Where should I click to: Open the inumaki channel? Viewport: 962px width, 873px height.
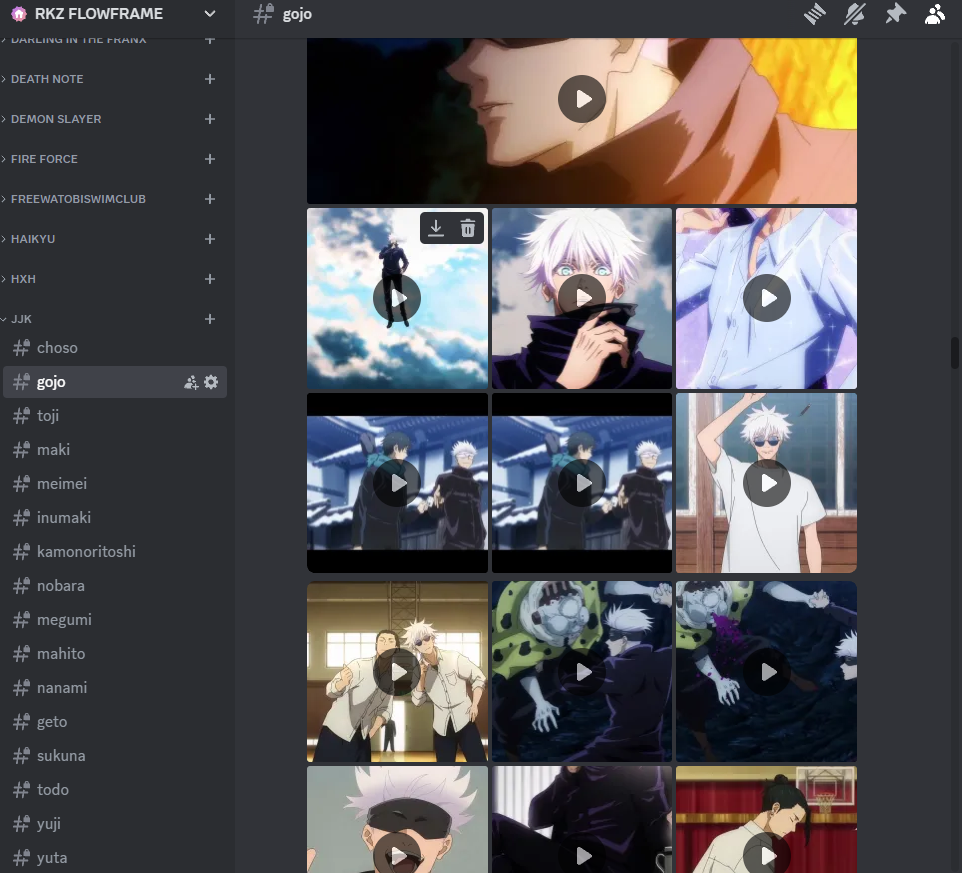pos(115,518)
